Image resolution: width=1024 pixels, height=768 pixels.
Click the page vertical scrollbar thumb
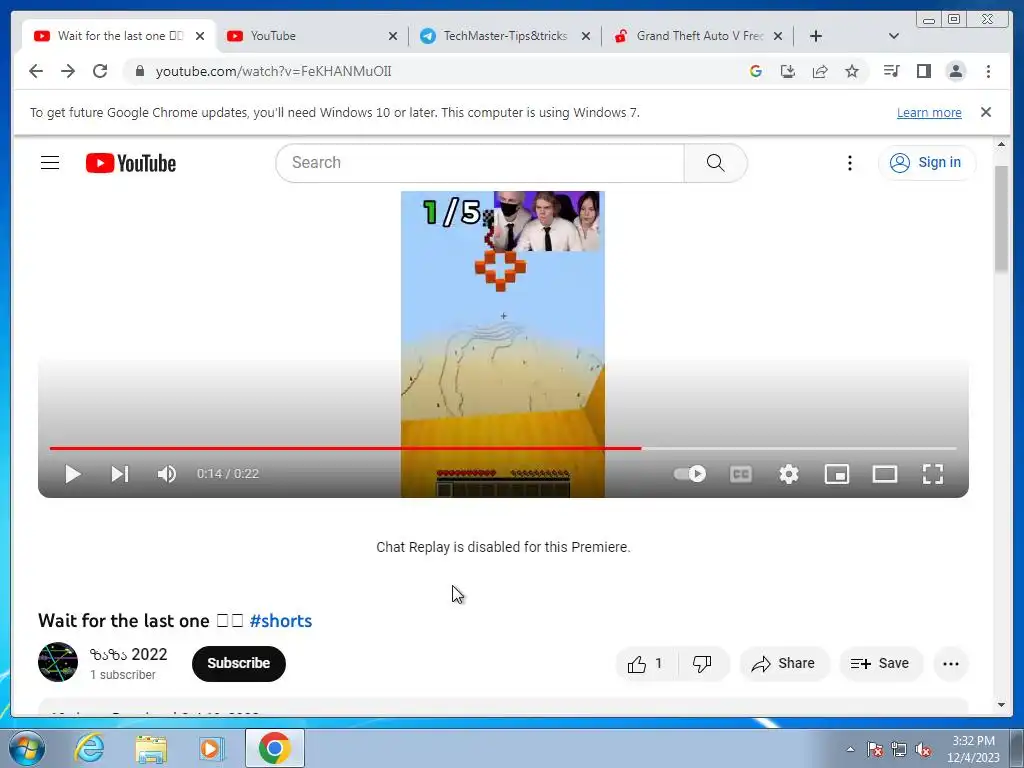(x=1001, y=218)
